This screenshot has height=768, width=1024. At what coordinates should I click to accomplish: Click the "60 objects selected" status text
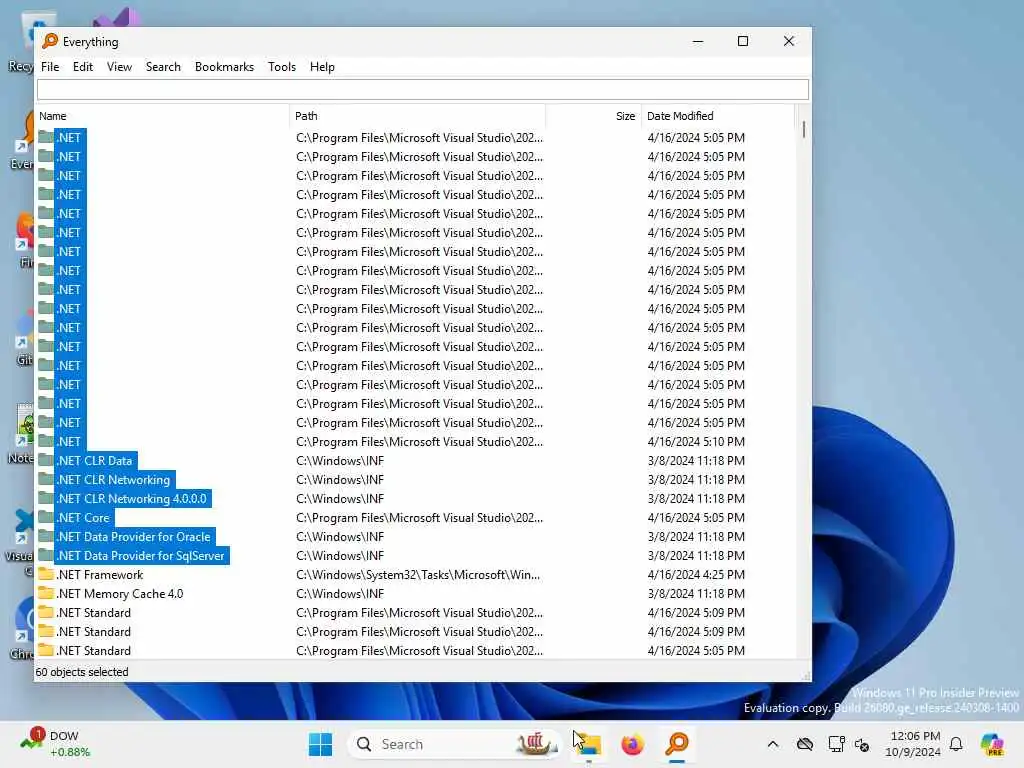point(82,671)
